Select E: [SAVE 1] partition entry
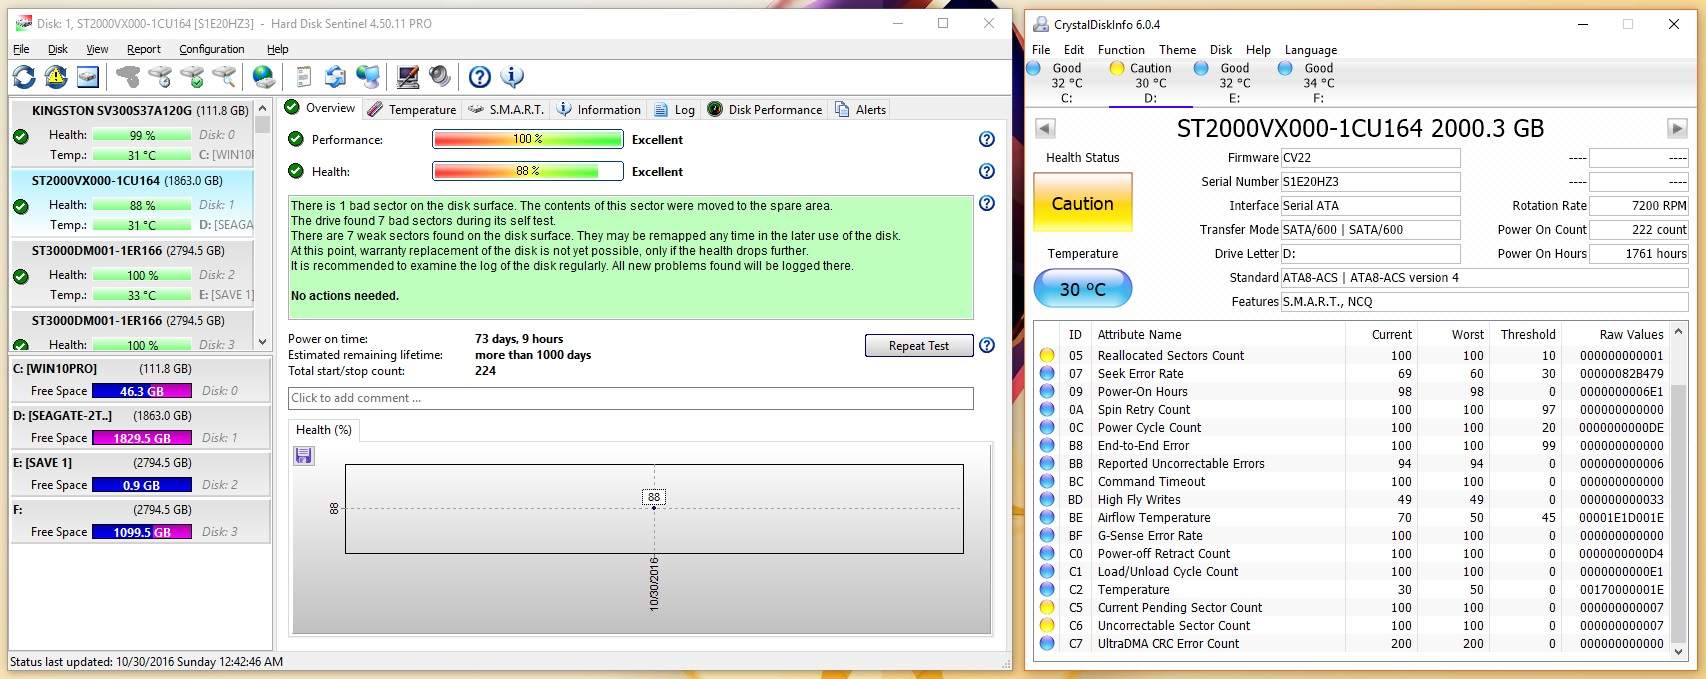This screenshot has height=679, width=1706. point(140,474)
